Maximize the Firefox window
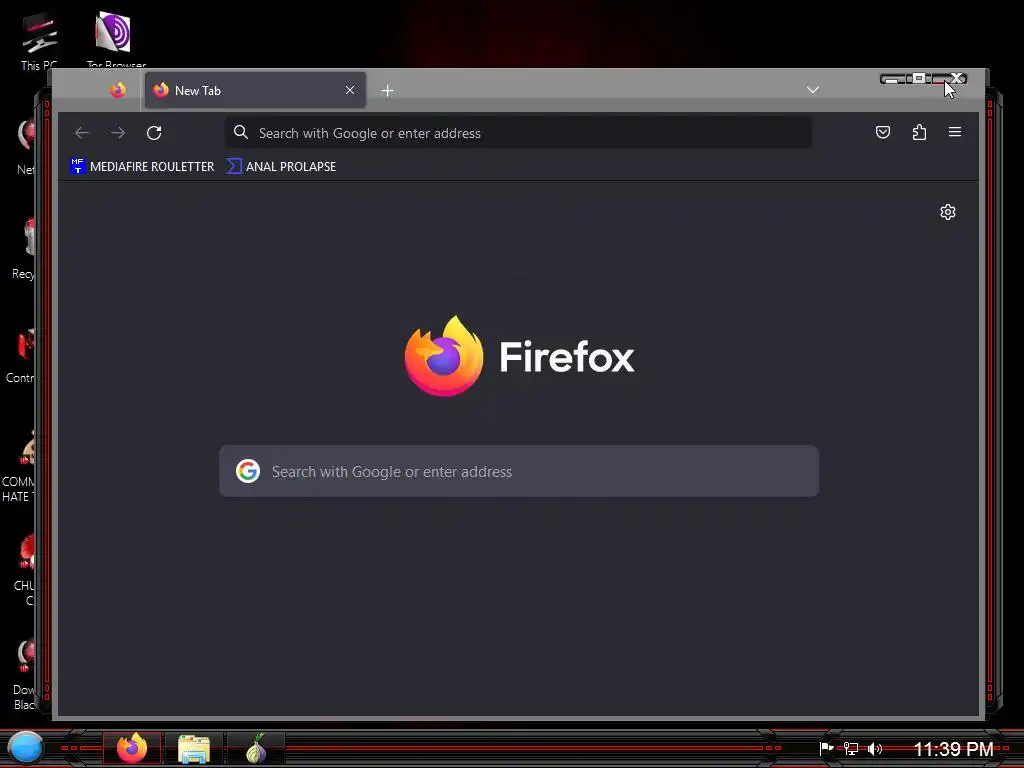1024x768 pixels. pyautogui.click(x=918, y=79)
